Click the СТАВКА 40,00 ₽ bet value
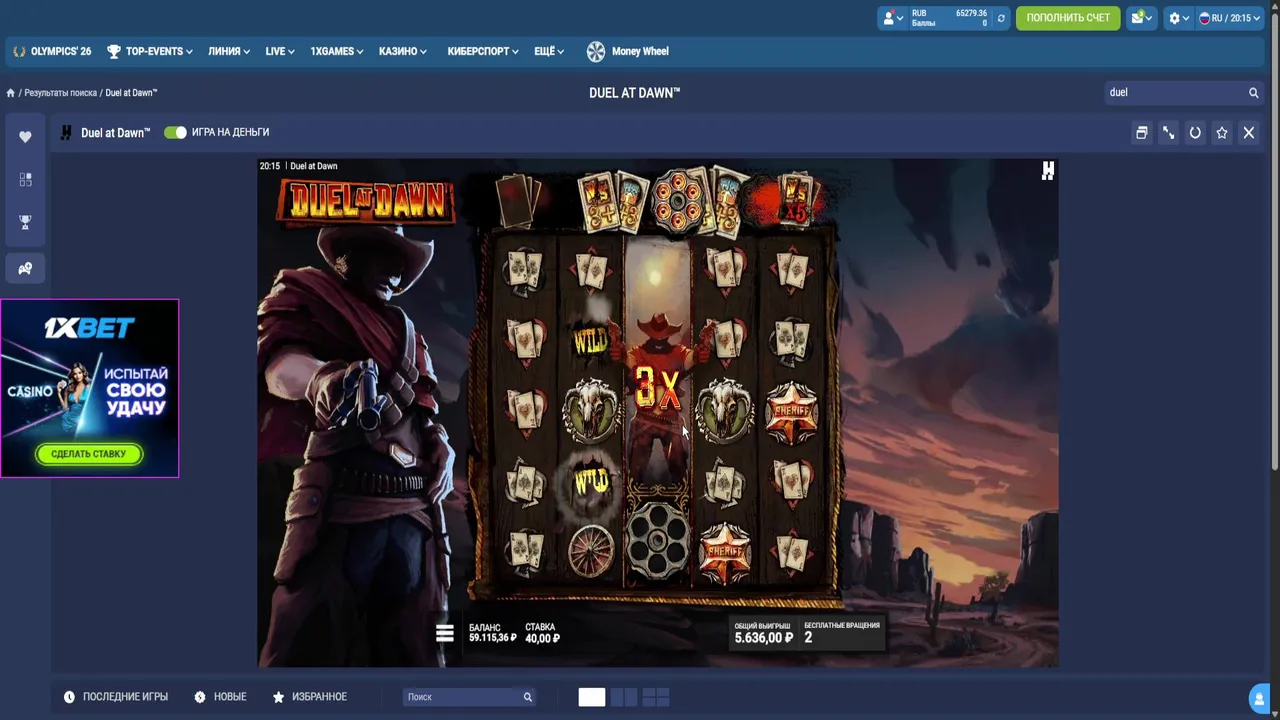 542,633
